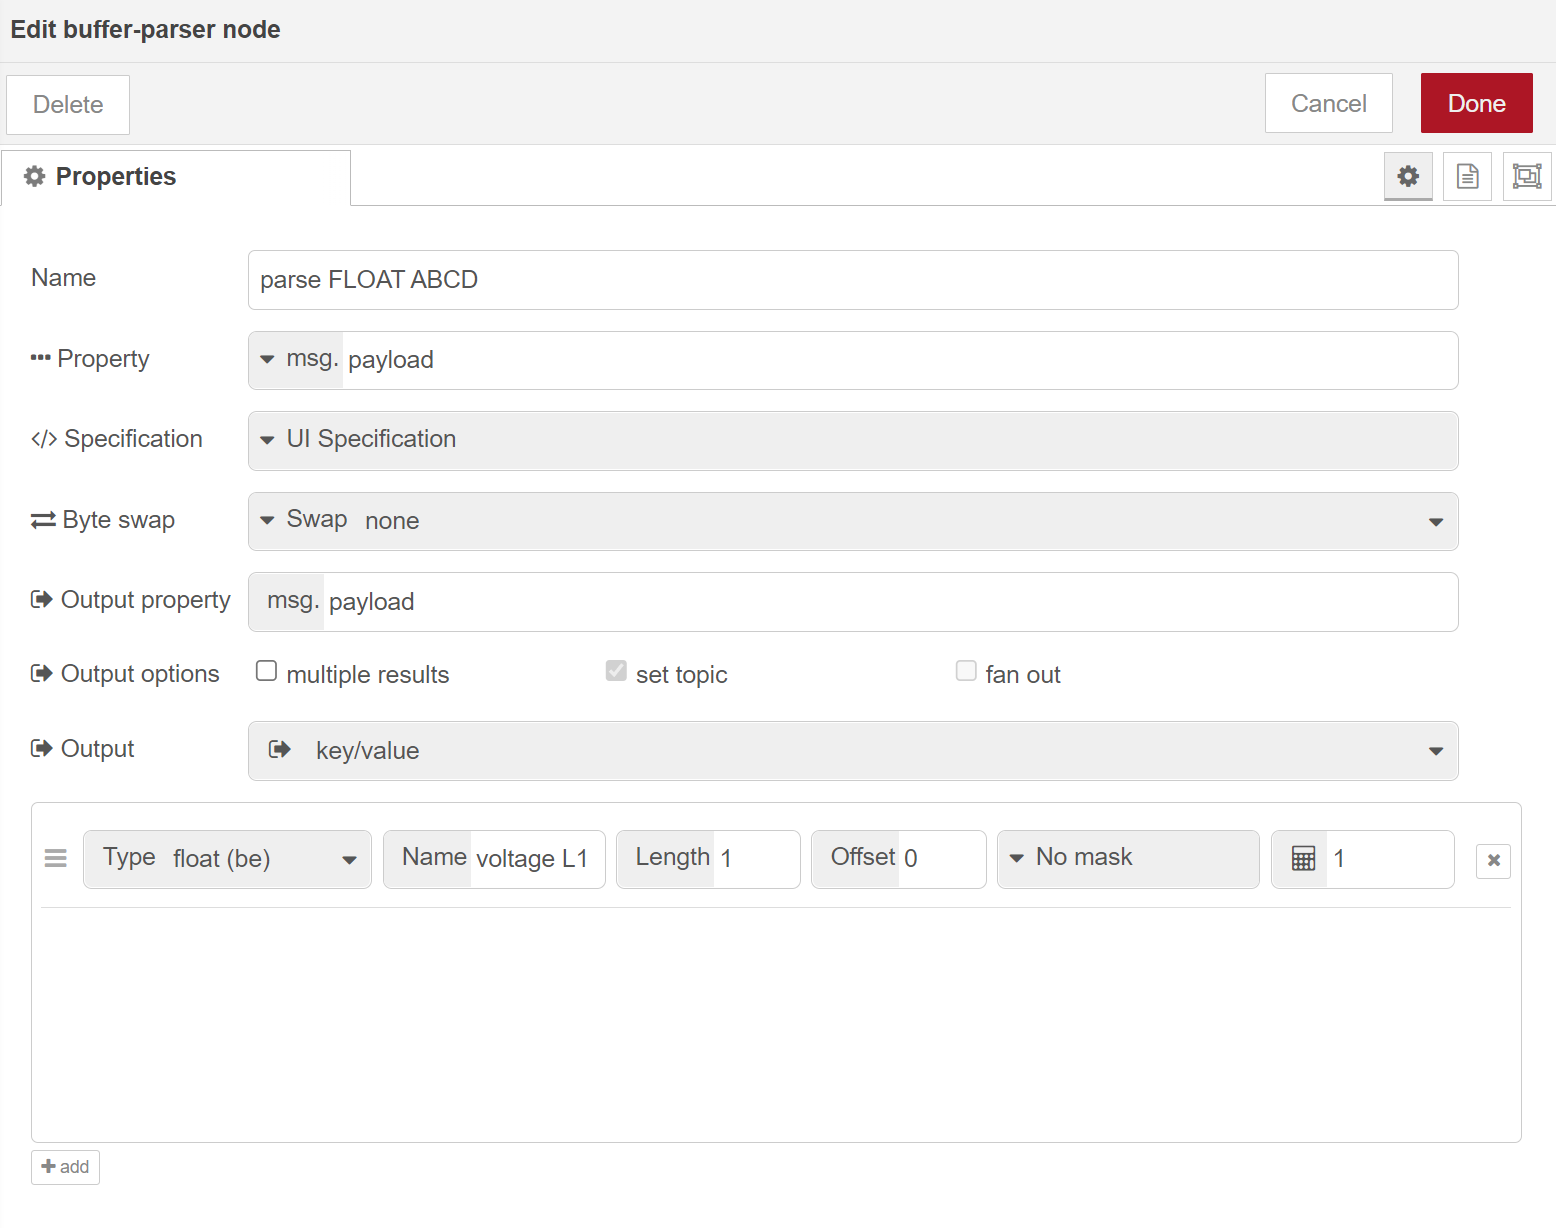1556x1228 pixels.
Task: Select the Properties tab
Action: [x=176, y=177]
